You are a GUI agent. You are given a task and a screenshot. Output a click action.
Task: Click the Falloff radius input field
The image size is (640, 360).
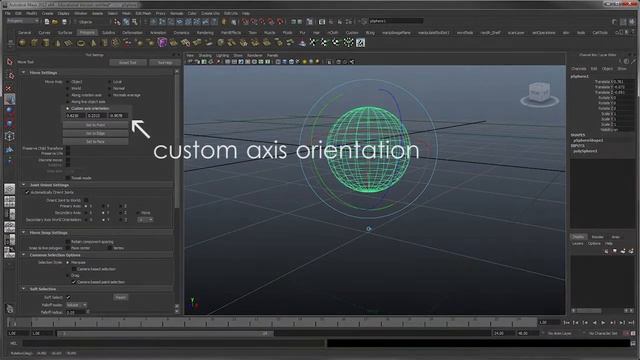point(75,312)
